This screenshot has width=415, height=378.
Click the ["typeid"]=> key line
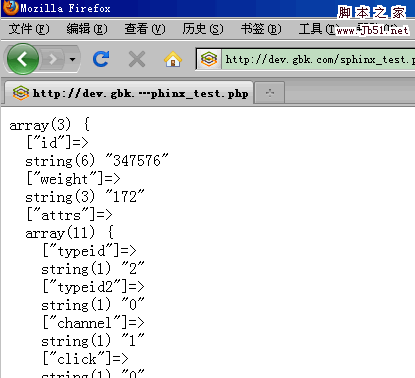click(89, 251)
